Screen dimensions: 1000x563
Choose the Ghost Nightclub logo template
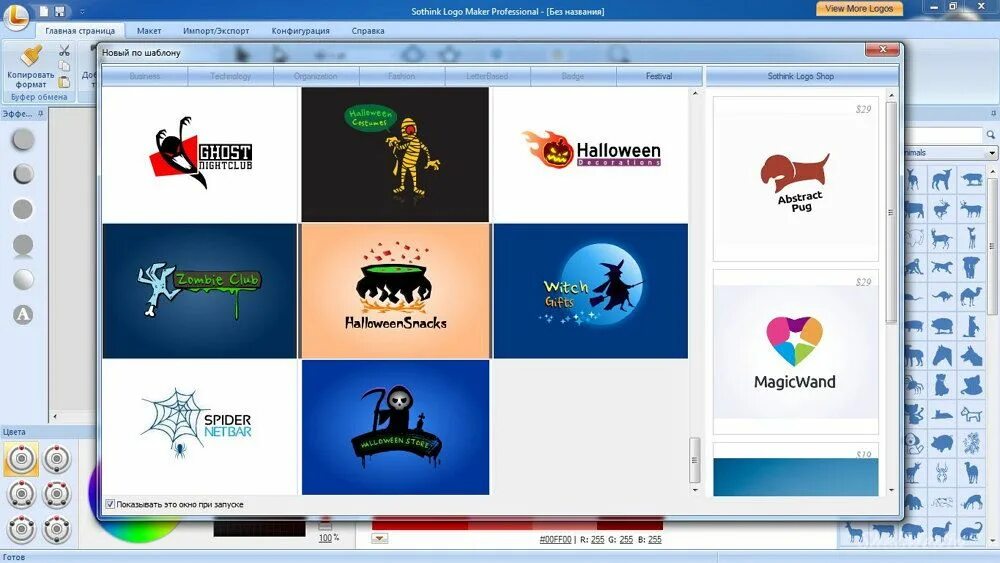pos(200,154)
